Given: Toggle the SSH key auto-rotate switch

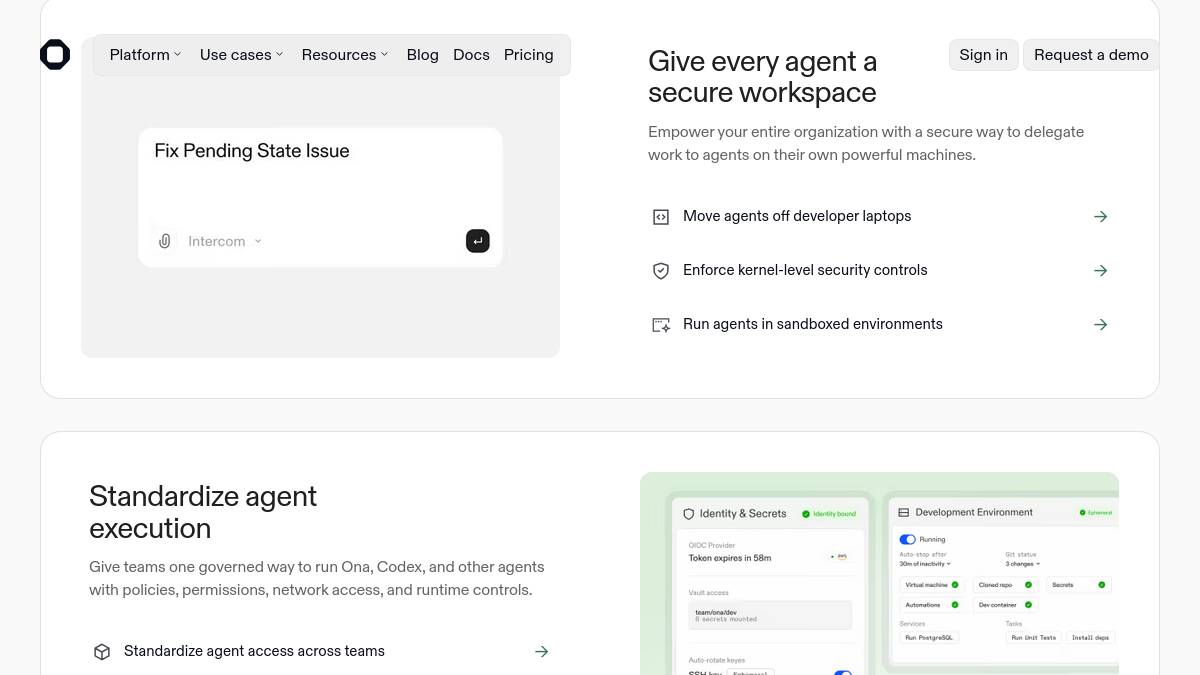Looking at the screenshot, I should 843,673.
